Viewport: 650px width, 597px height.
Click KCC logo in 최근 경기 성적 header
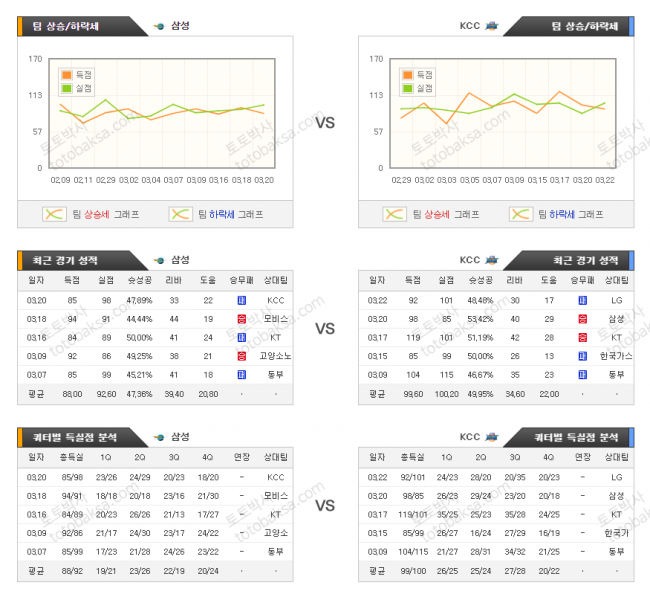point(491,260)
